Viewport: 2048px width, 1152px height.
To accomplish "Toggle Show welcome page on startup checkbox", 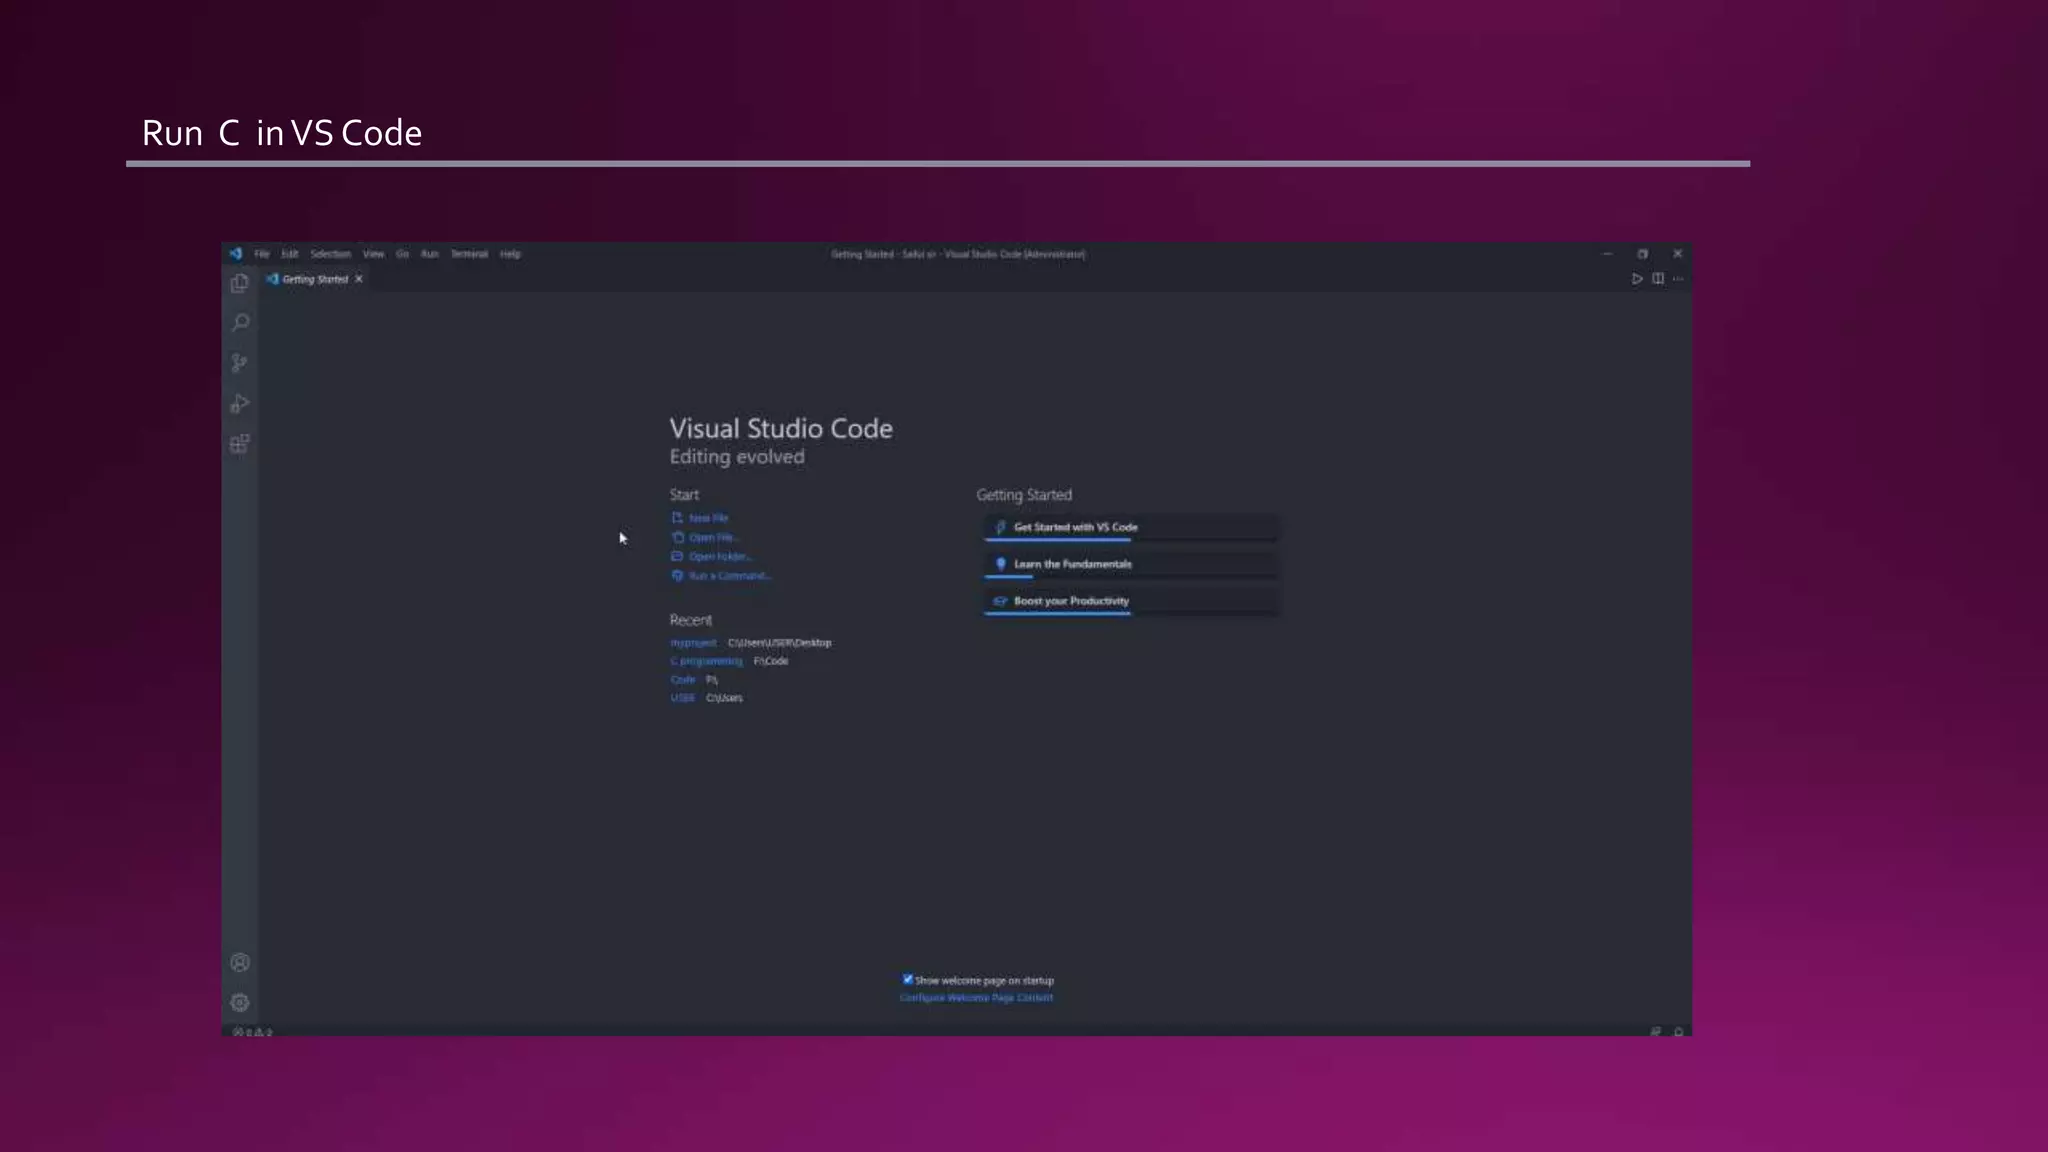I will pos(908,980).
